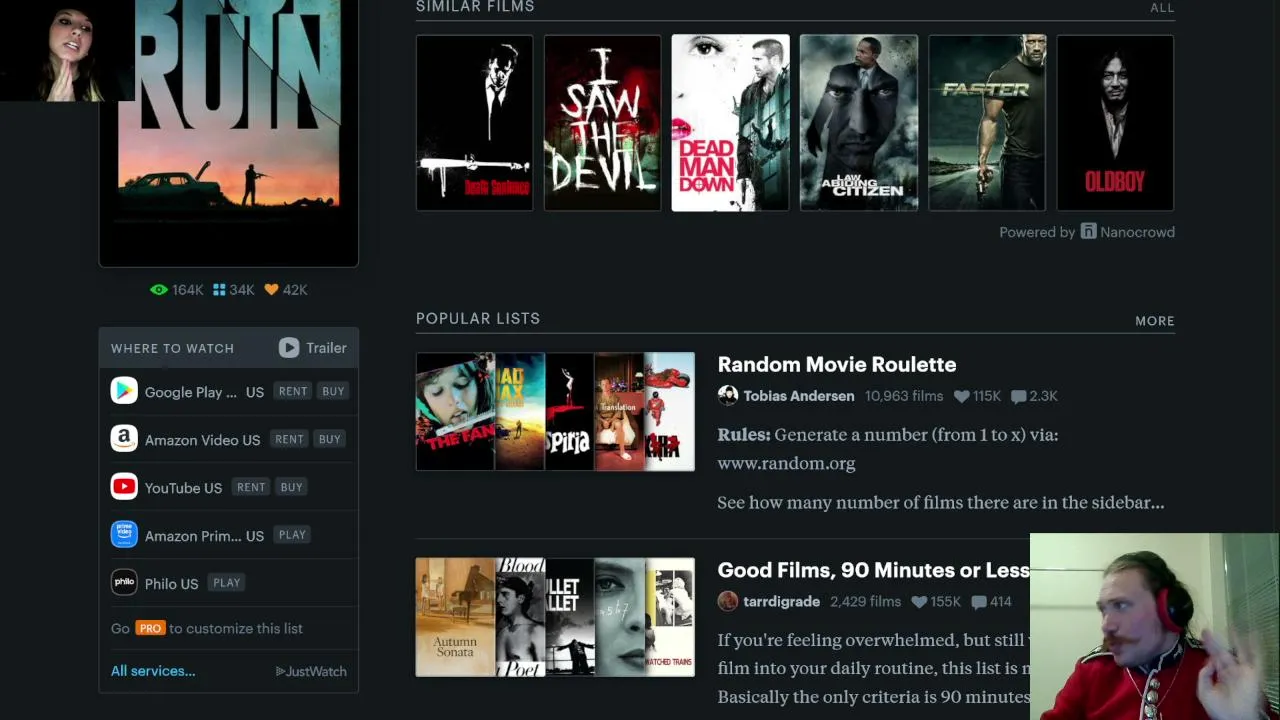Image resolution: width=1280 pixels, height=720 pixels.
Task: Click the orange PRO badge
Action: coord(150,629)
